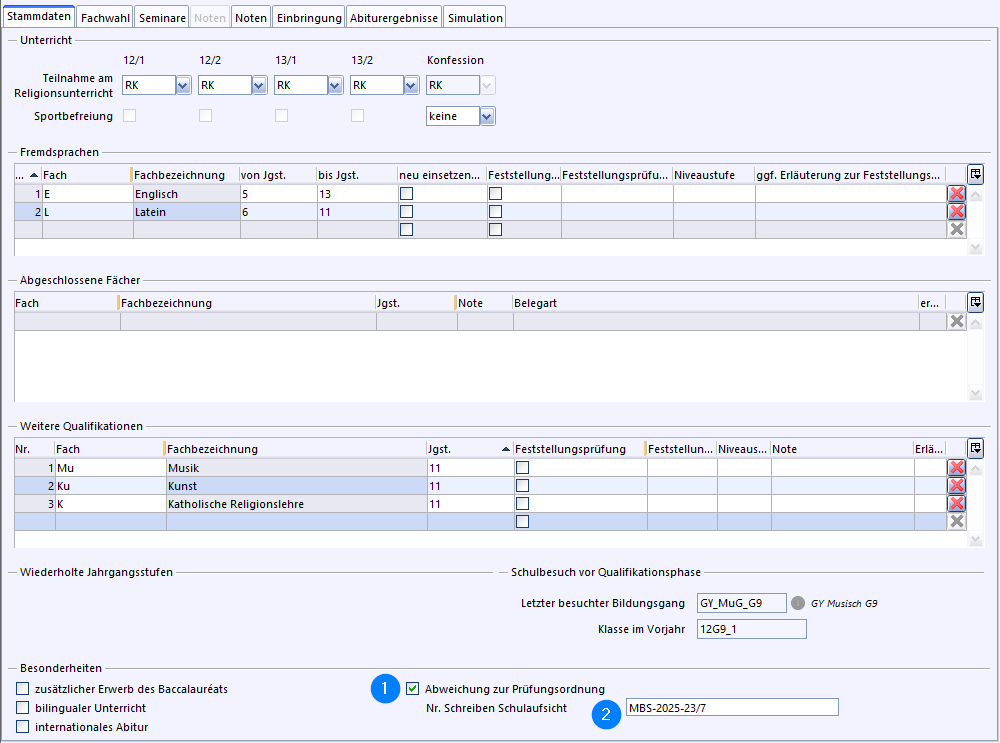This screenshot has width=1000, height=743.
Task: Open the Abiturergebnisse tab
Action: point(394,18)
